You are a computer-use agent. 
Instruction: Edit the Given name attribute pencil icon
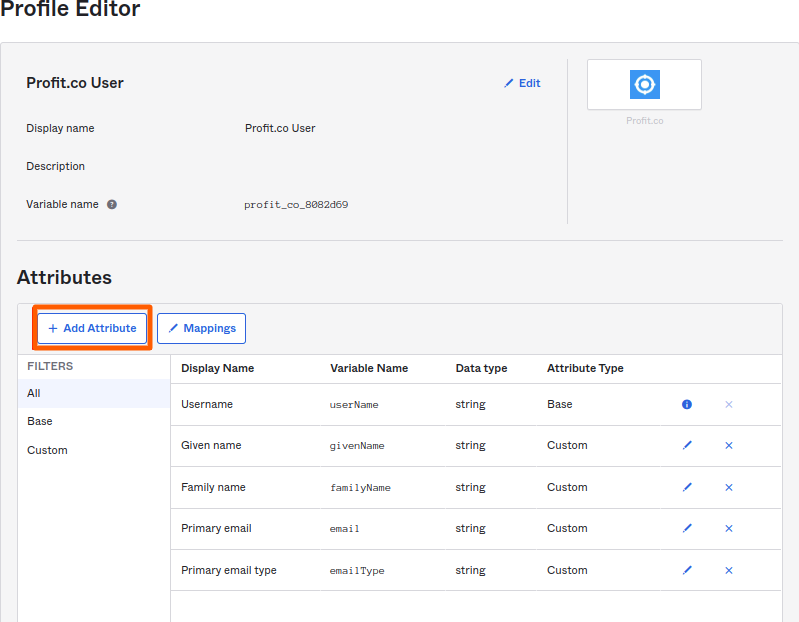point(687,446)
